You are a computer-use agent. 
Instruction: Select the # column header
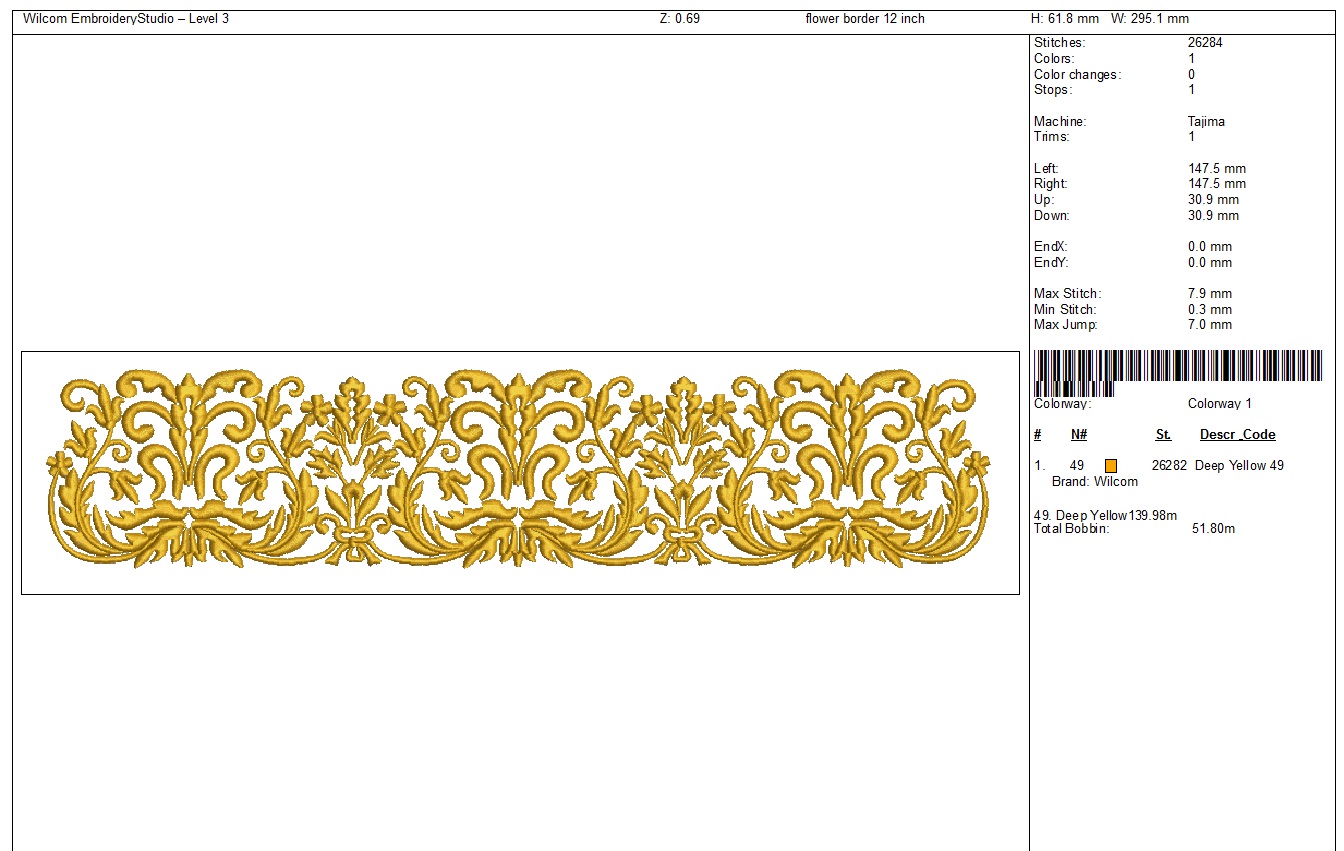pos(1038,435)
